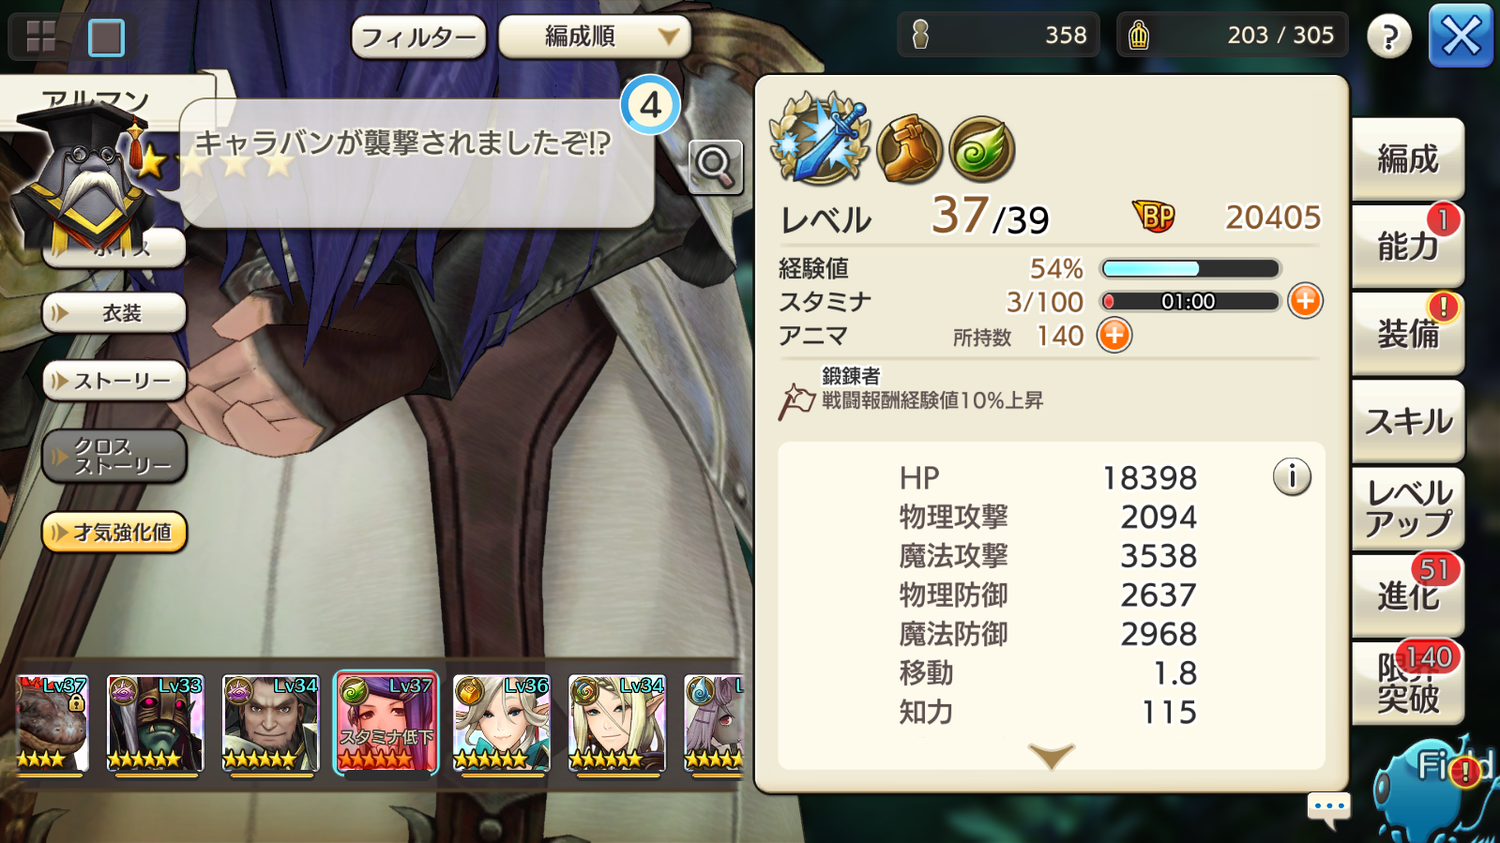The image size is (1500, 843).
Task: Tap the magnifying glass zoom icon
Action: click(715, 165)
